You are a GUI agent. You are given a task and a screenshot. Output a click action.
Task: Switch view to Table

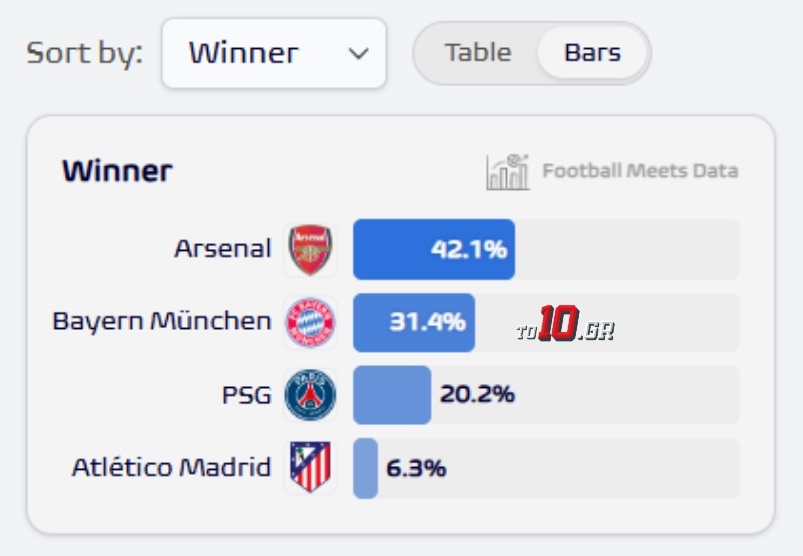coord(478,53)
